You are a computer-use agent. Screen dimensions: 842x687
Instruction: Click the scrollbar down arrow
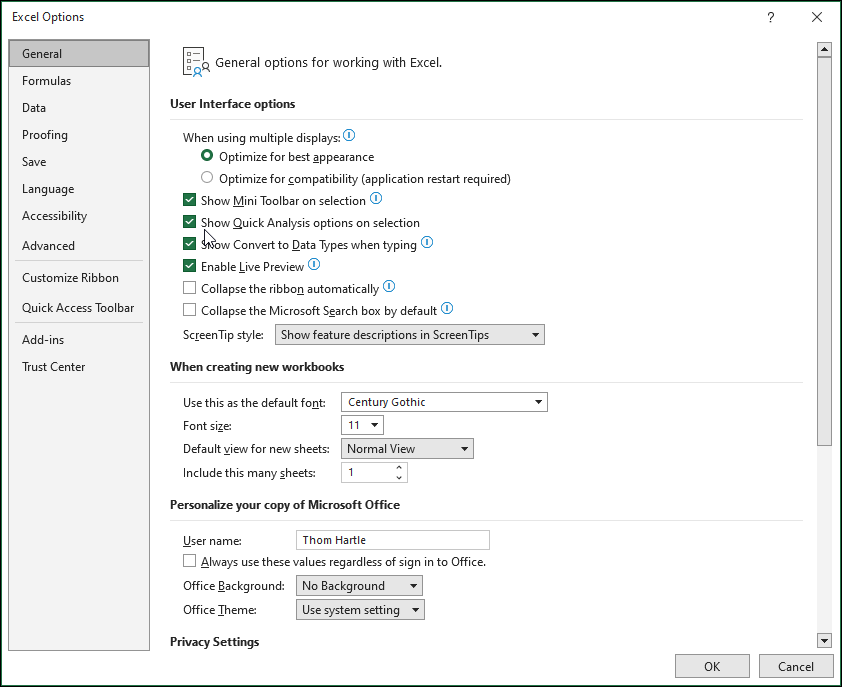[x=824, y=640]
